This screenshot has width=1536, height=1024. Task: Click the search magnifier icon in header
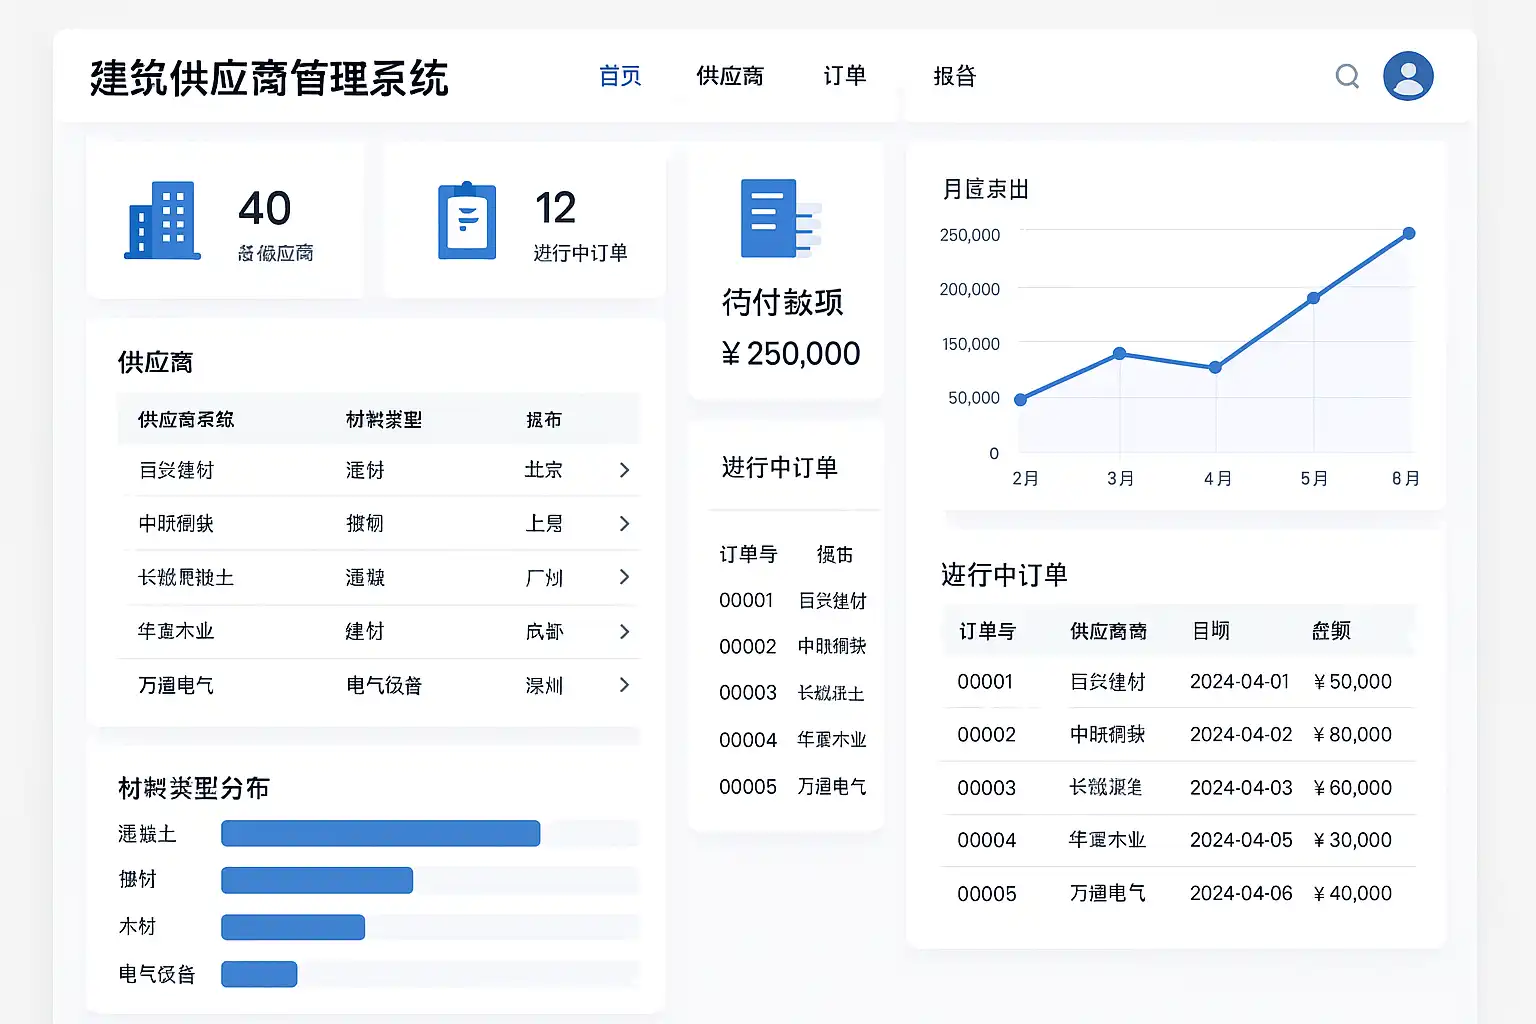(x=1347, y=76)
